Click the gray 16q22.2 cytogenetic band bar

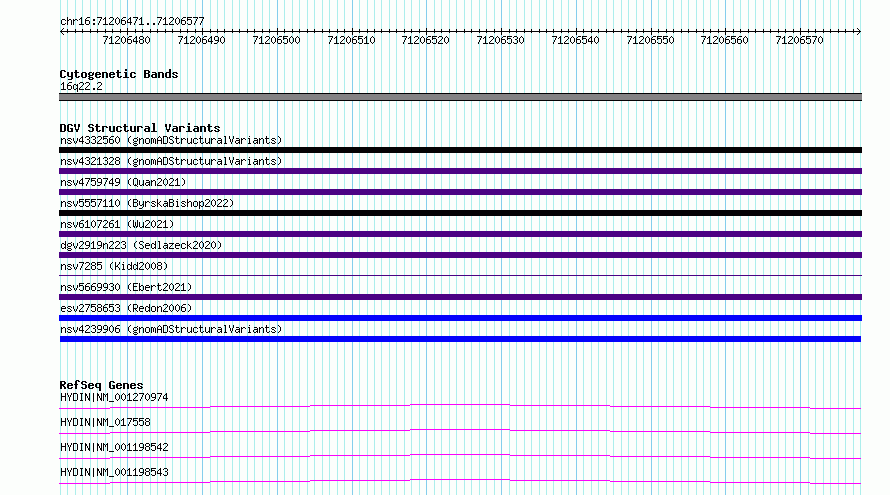pyautogui.click(x=460, y=97)
